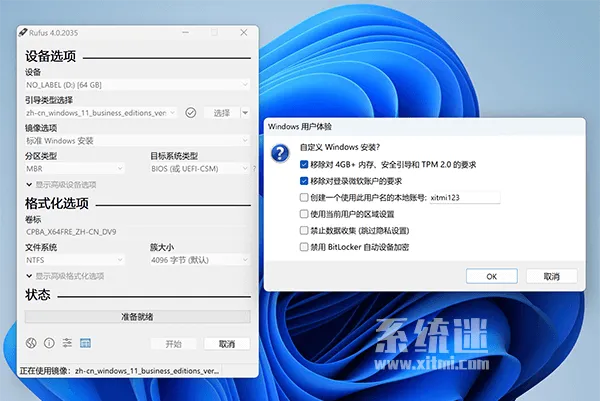Toggle remove Microsoft account login requirement
600x401 pixels.
tap(304, 181)
